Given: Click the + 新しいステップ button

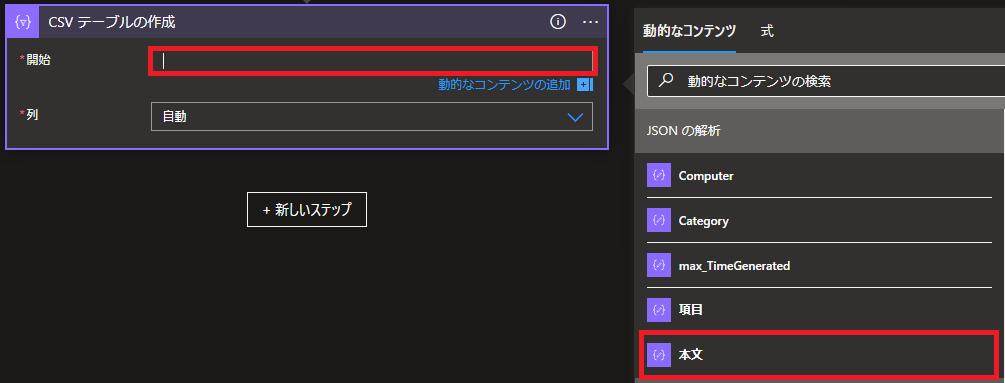Looking at the screenshot, I should (x=307, y=209).
